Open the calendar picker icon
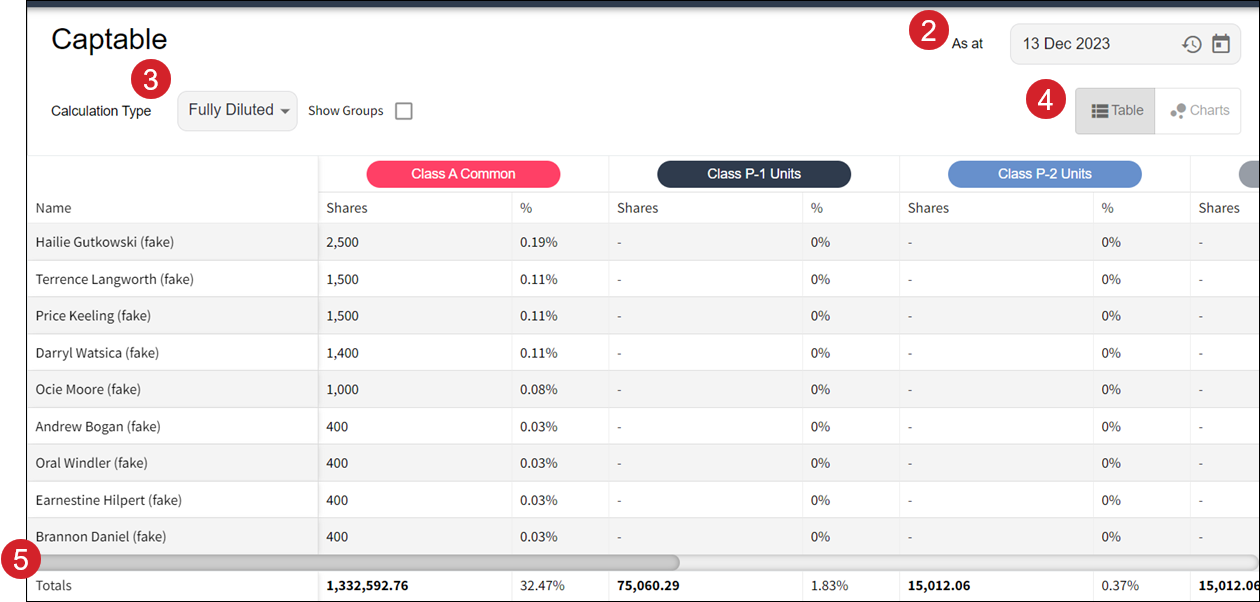 (x=1221, y=44)
